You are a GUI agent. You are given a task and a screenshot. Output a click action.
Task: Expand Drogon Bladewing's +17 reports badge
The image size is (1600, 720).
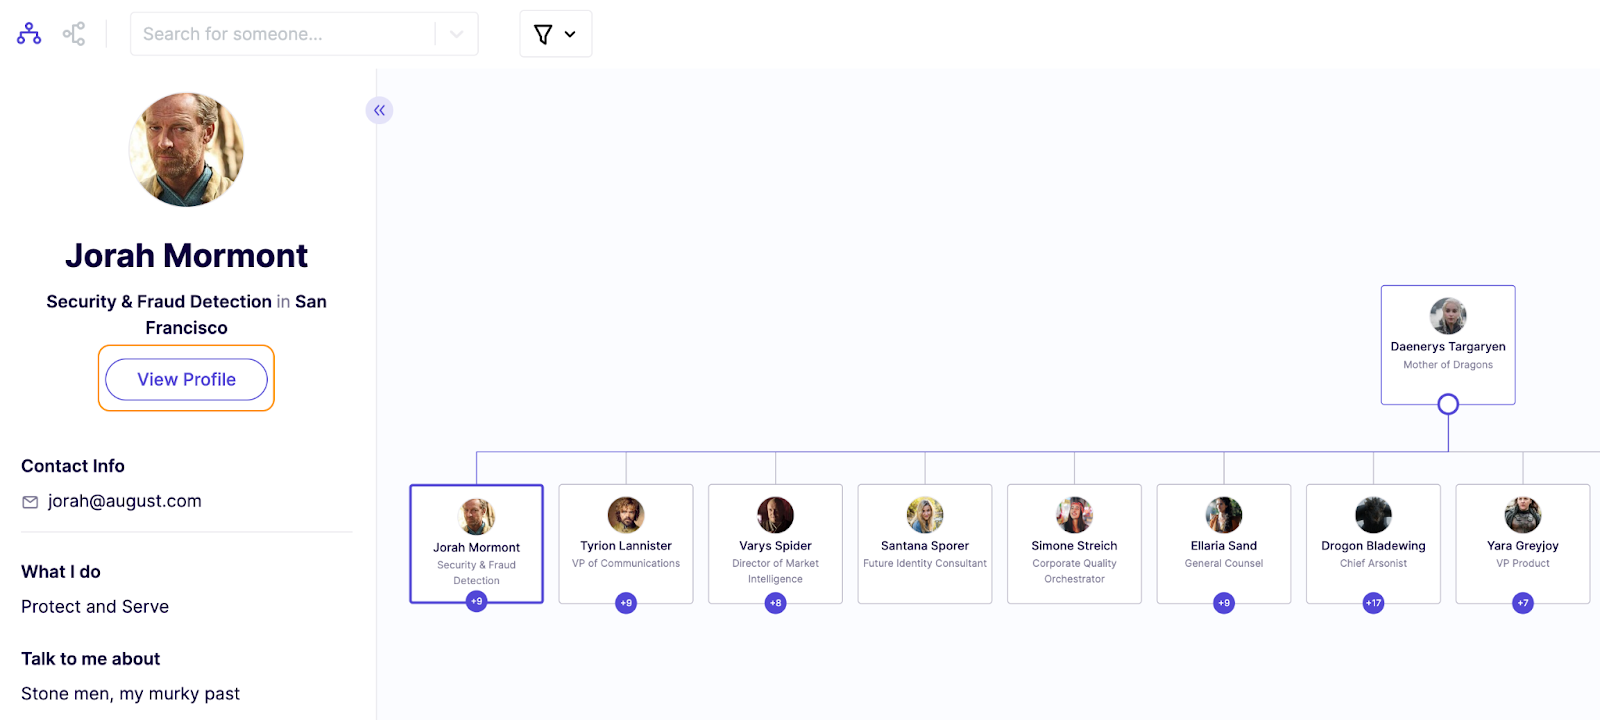pos(1373,603)
